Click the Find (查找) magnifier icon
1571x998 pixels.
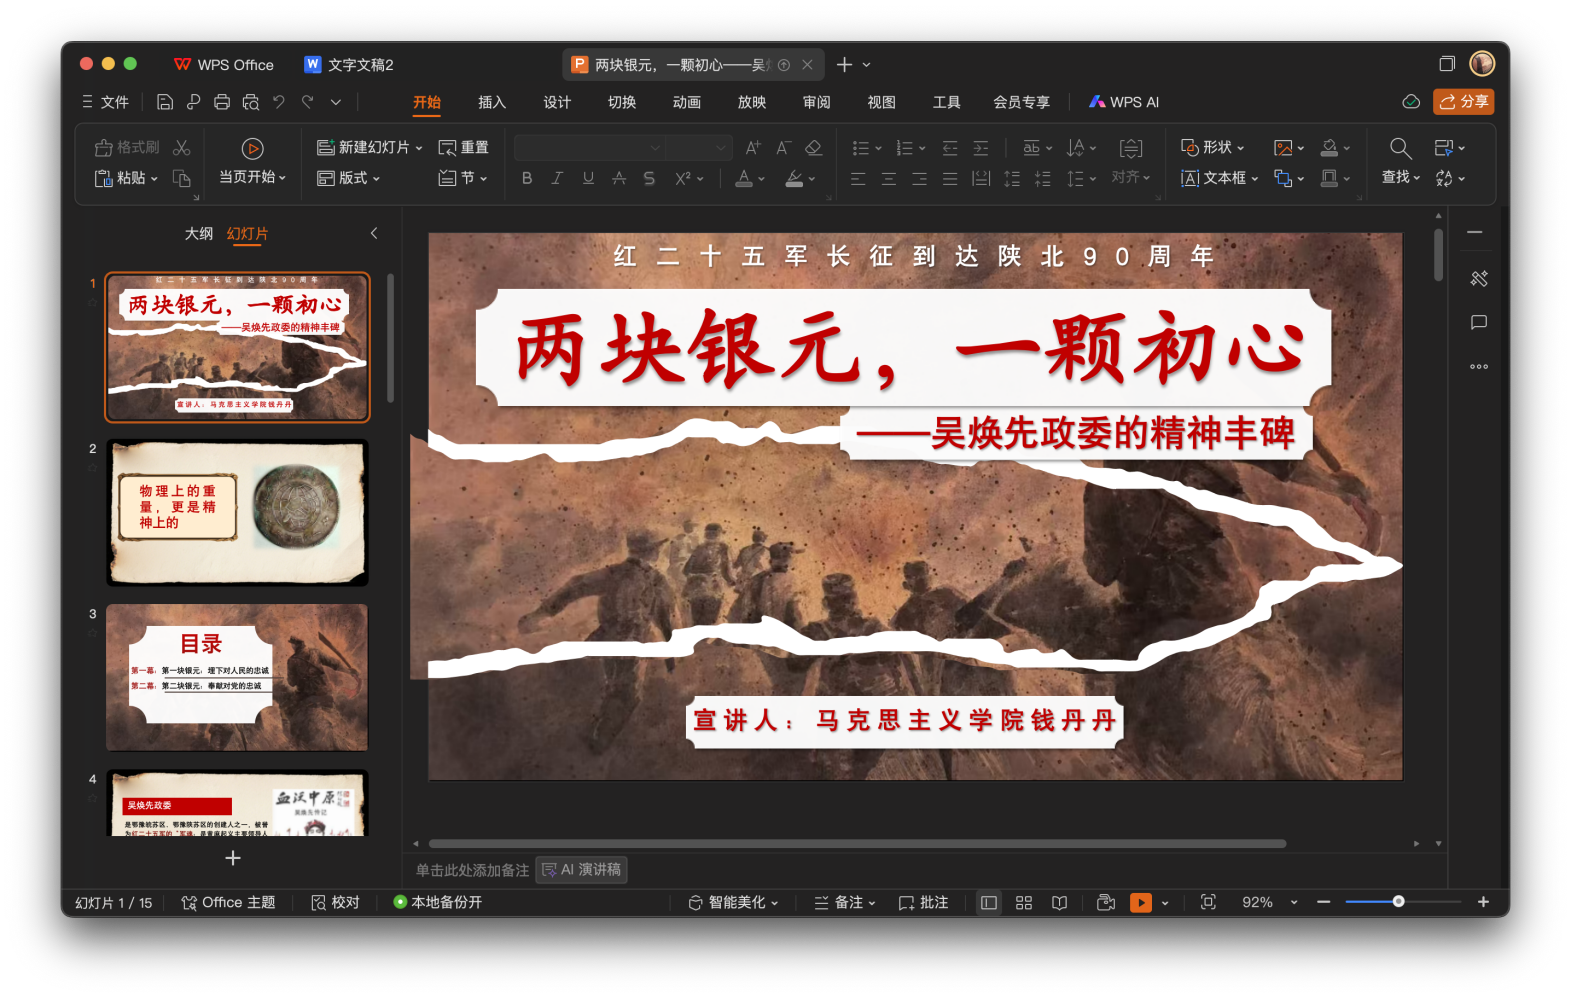click(1400, 149)
